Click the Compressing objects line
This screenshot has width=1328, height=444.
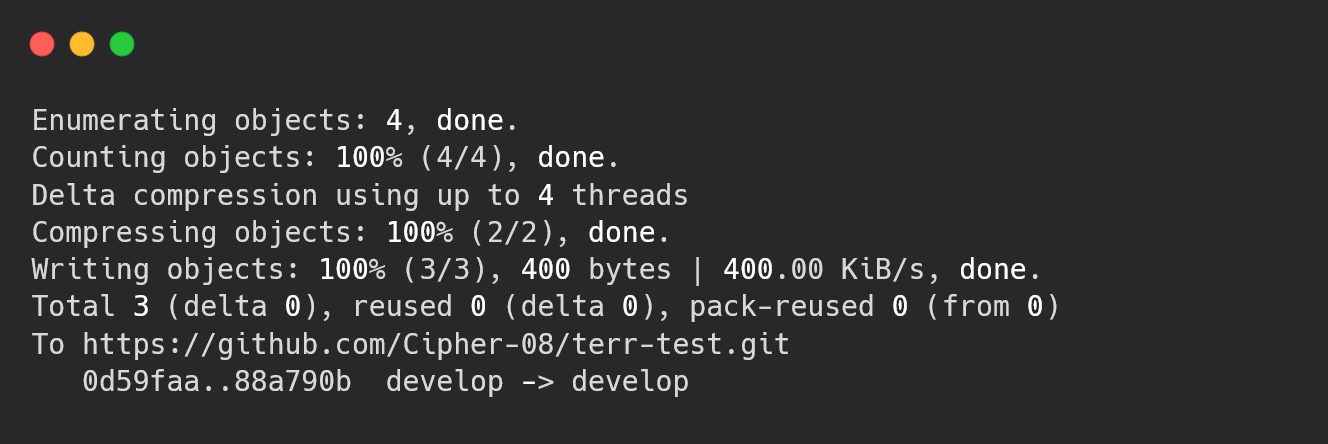(x=352, y=233)
